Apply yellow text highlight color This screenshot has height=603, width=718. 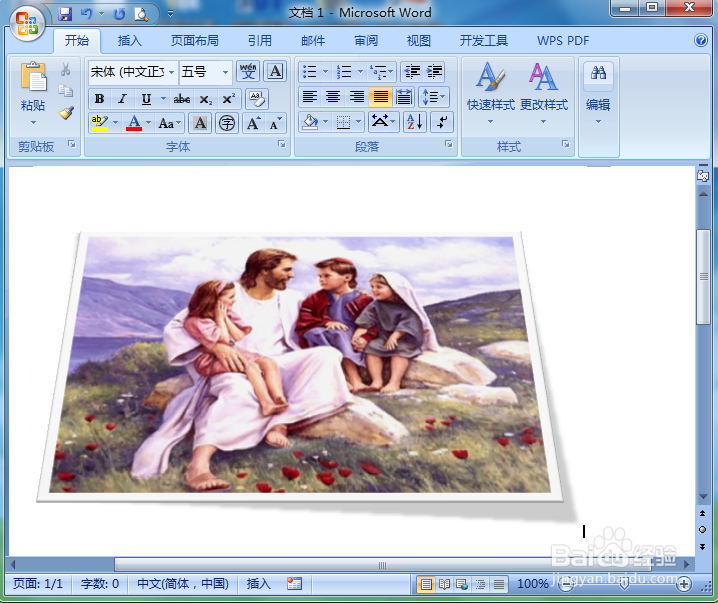pyautogui.click(x=99, y=123)
